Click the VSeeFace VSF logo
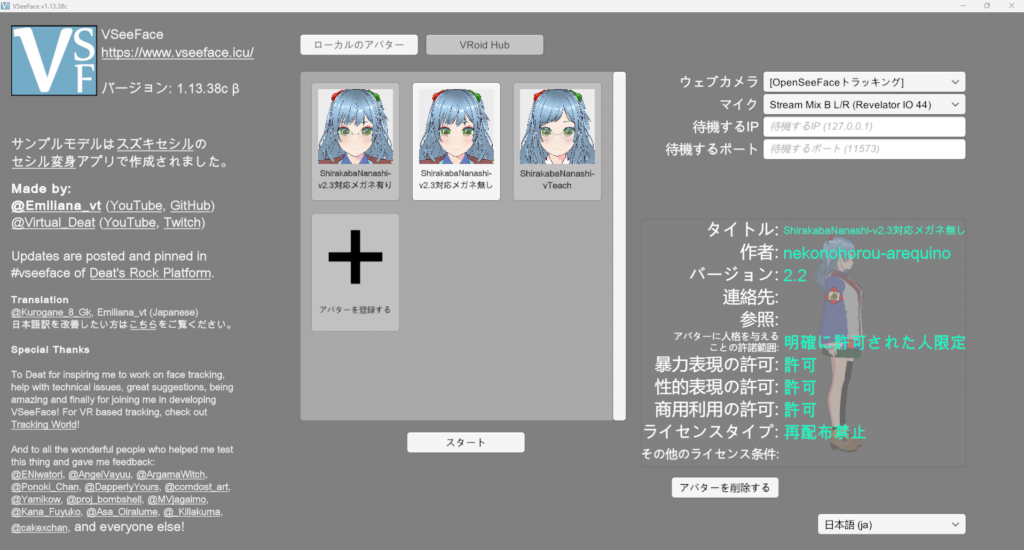1024x550 pixels. pos(54,61)
